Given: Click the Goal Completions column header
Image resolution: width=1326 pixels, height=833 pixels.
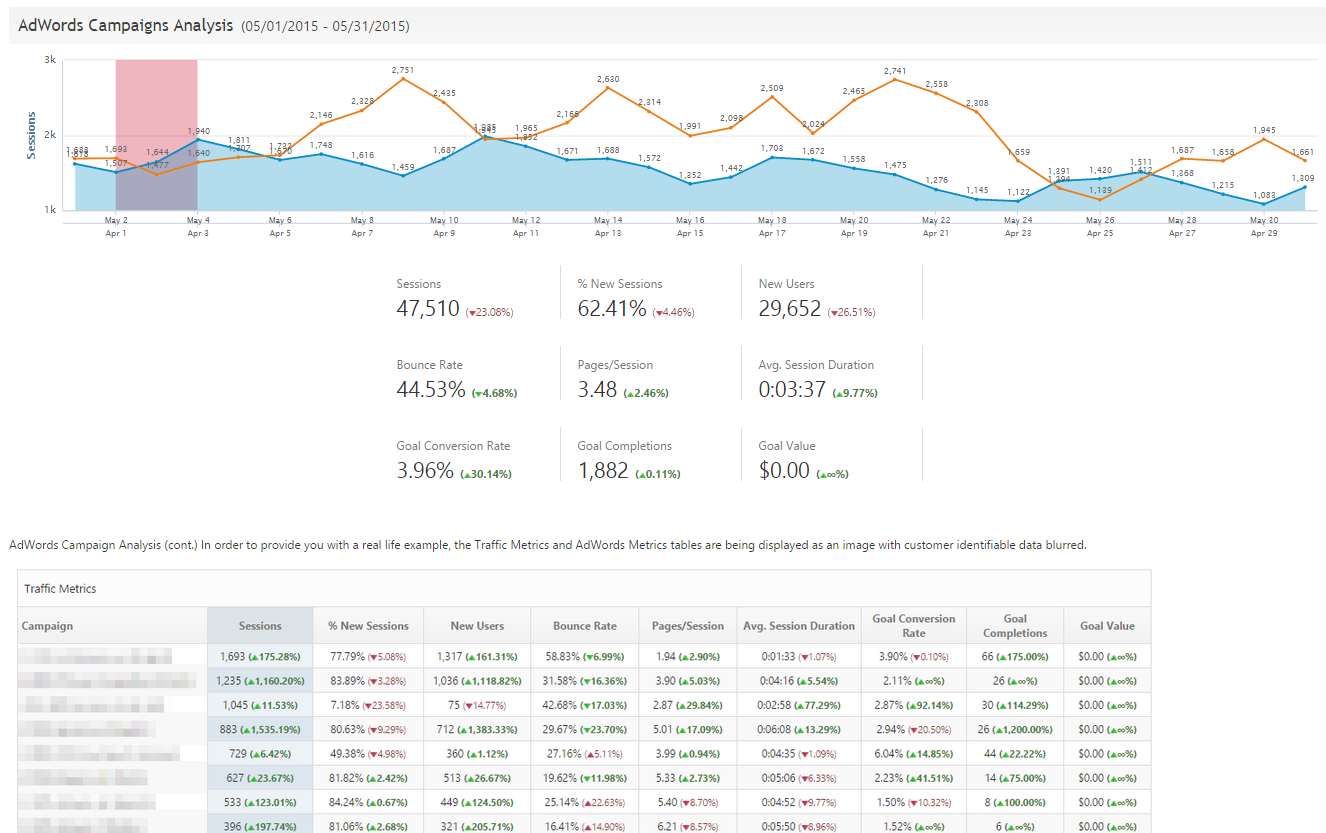Looking at the screenshot, I should point(1014,626).
